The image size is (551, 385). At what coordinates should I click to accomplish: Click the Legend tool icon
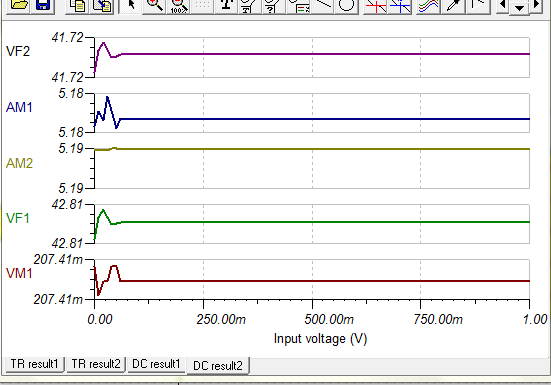(x=298, y=5)
